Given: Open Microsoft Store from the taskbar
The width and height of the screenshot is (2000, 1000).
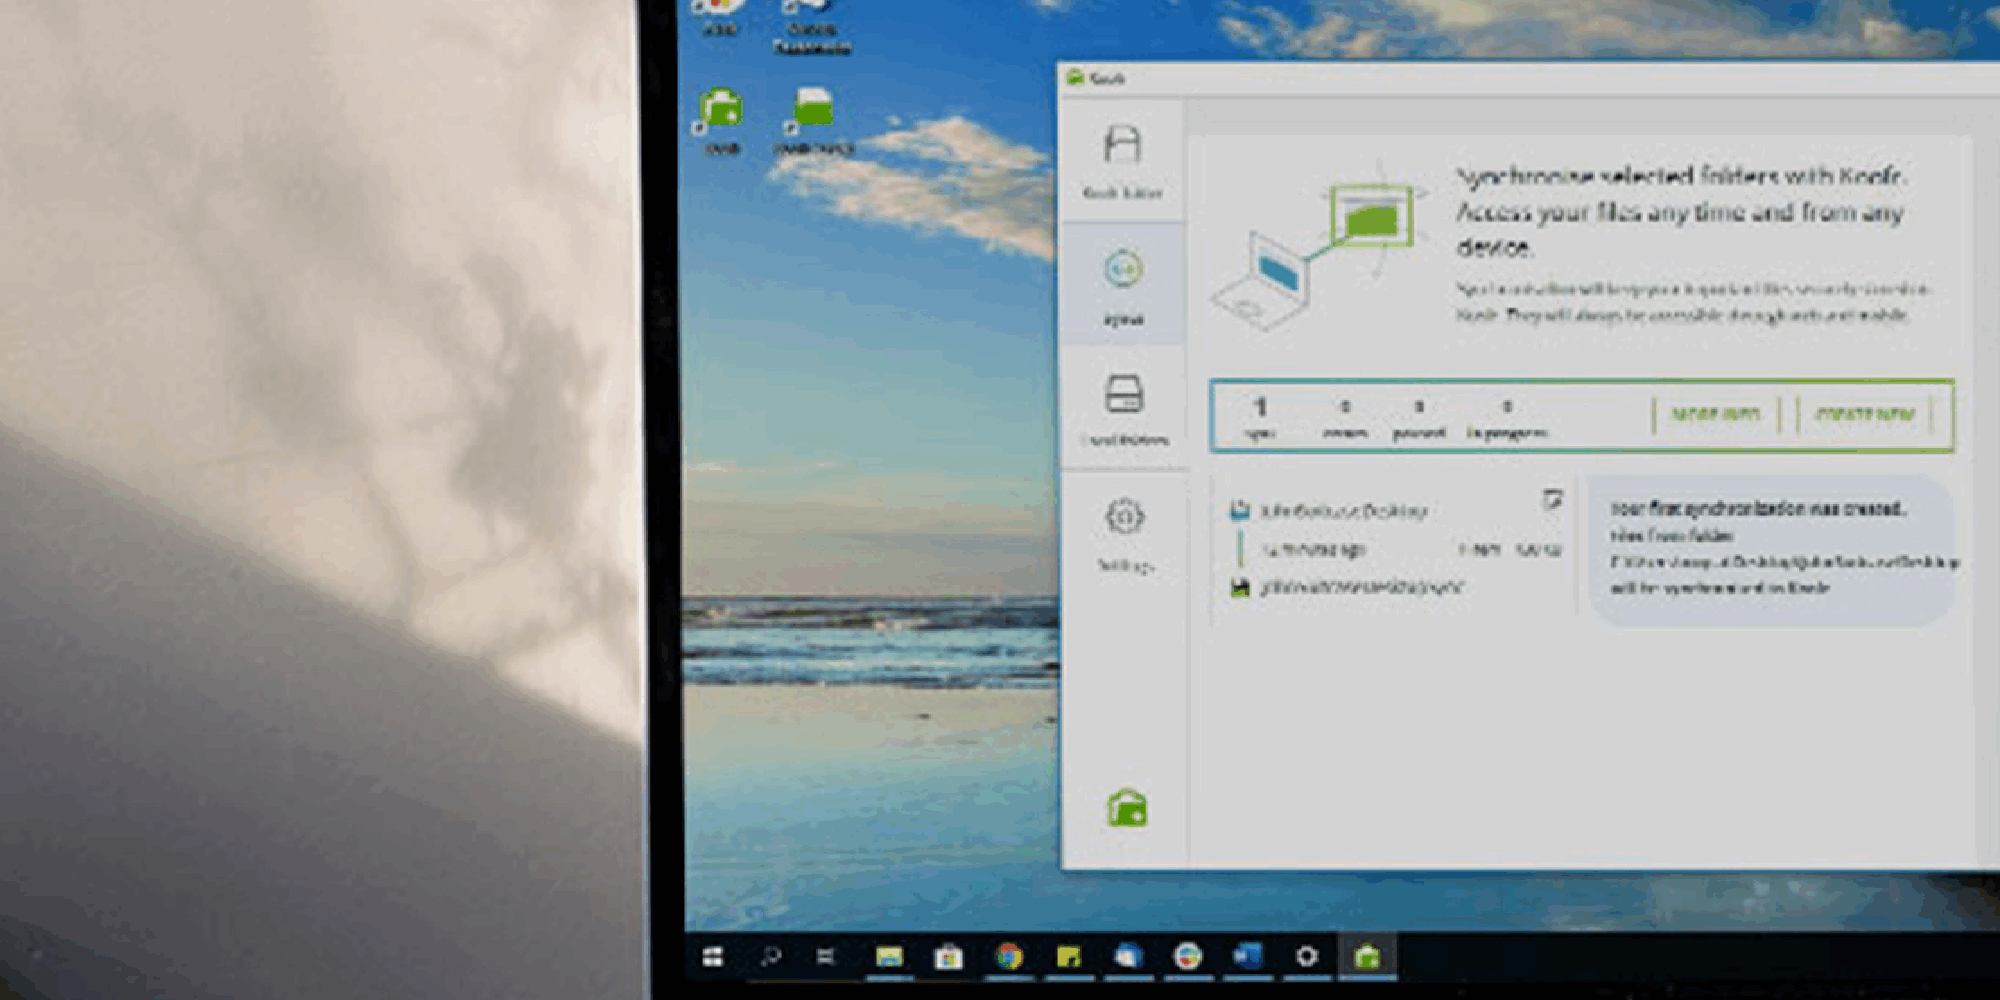Looking at the screenshot, I should coord(948,957).
